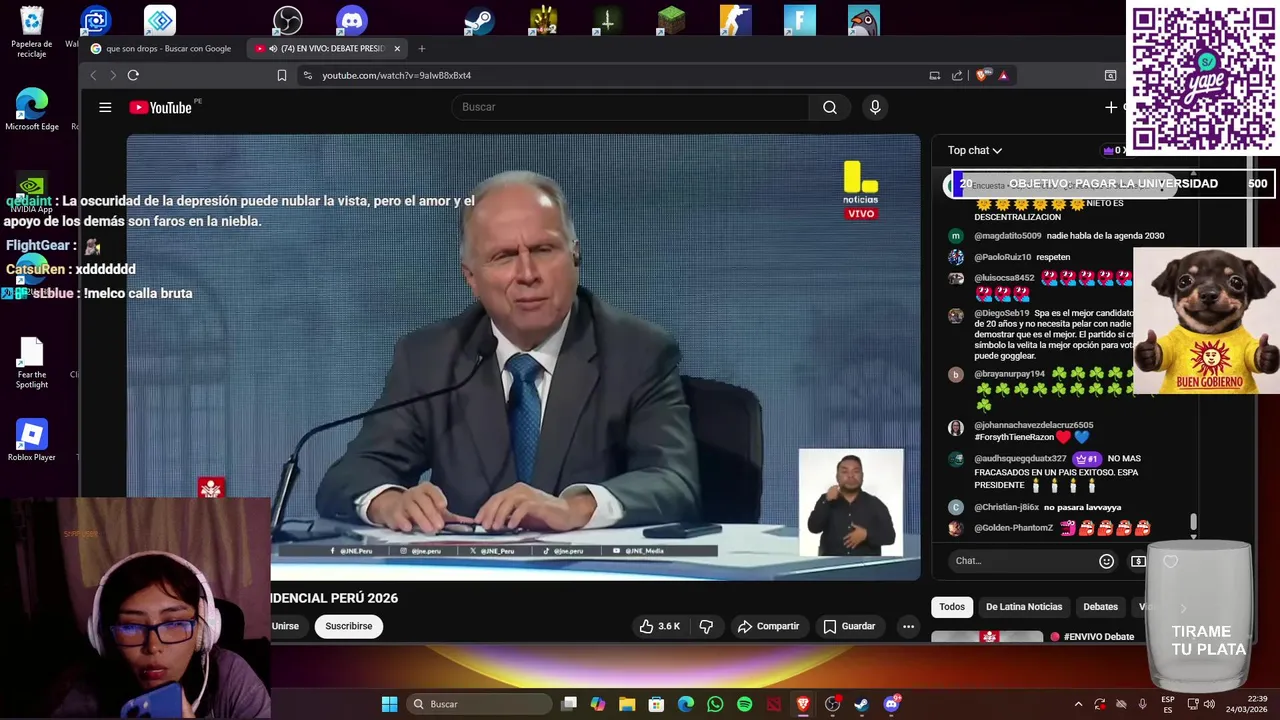Switch to the 'que son drops' Google tab

click(x=163, y=48)
